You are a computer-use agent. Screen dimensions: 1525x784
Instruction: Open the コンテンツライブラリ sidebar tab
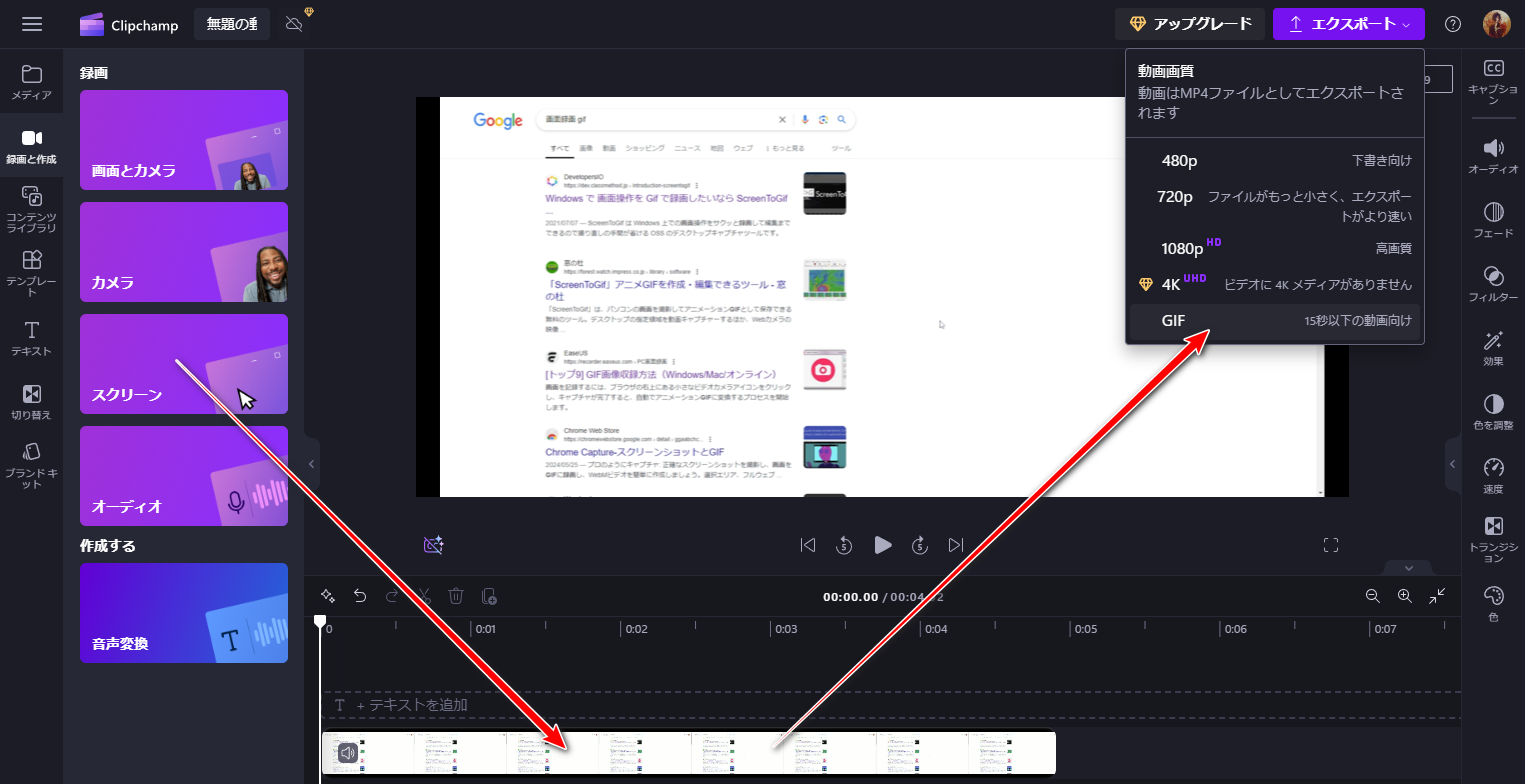point(31,209)
